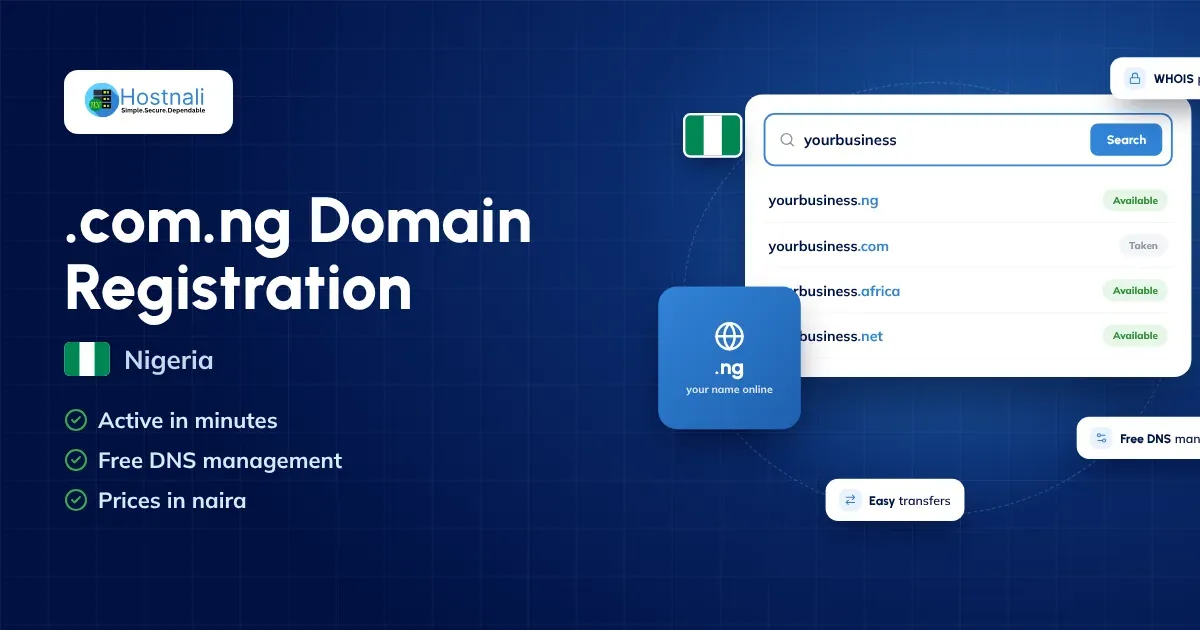Click the Nigeria country label
Viewport: 1200px width, 630px height.
[169, 360]
